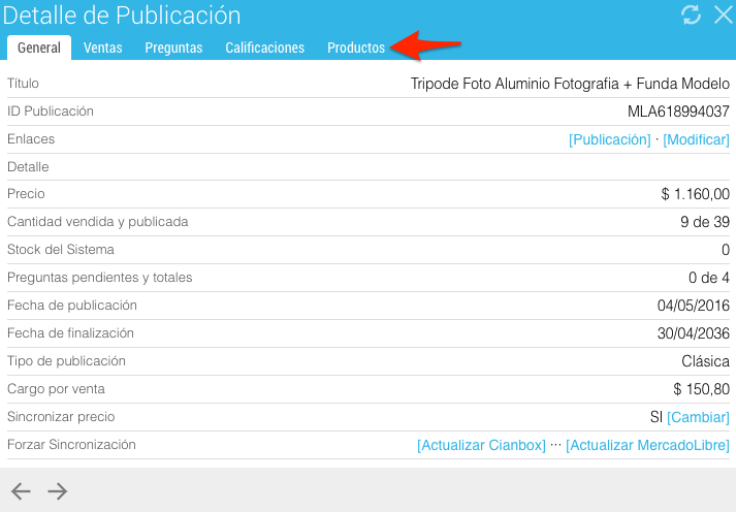Click the Preguntas pendientes y totales label
736x512 pixels.
coord(100,277)
